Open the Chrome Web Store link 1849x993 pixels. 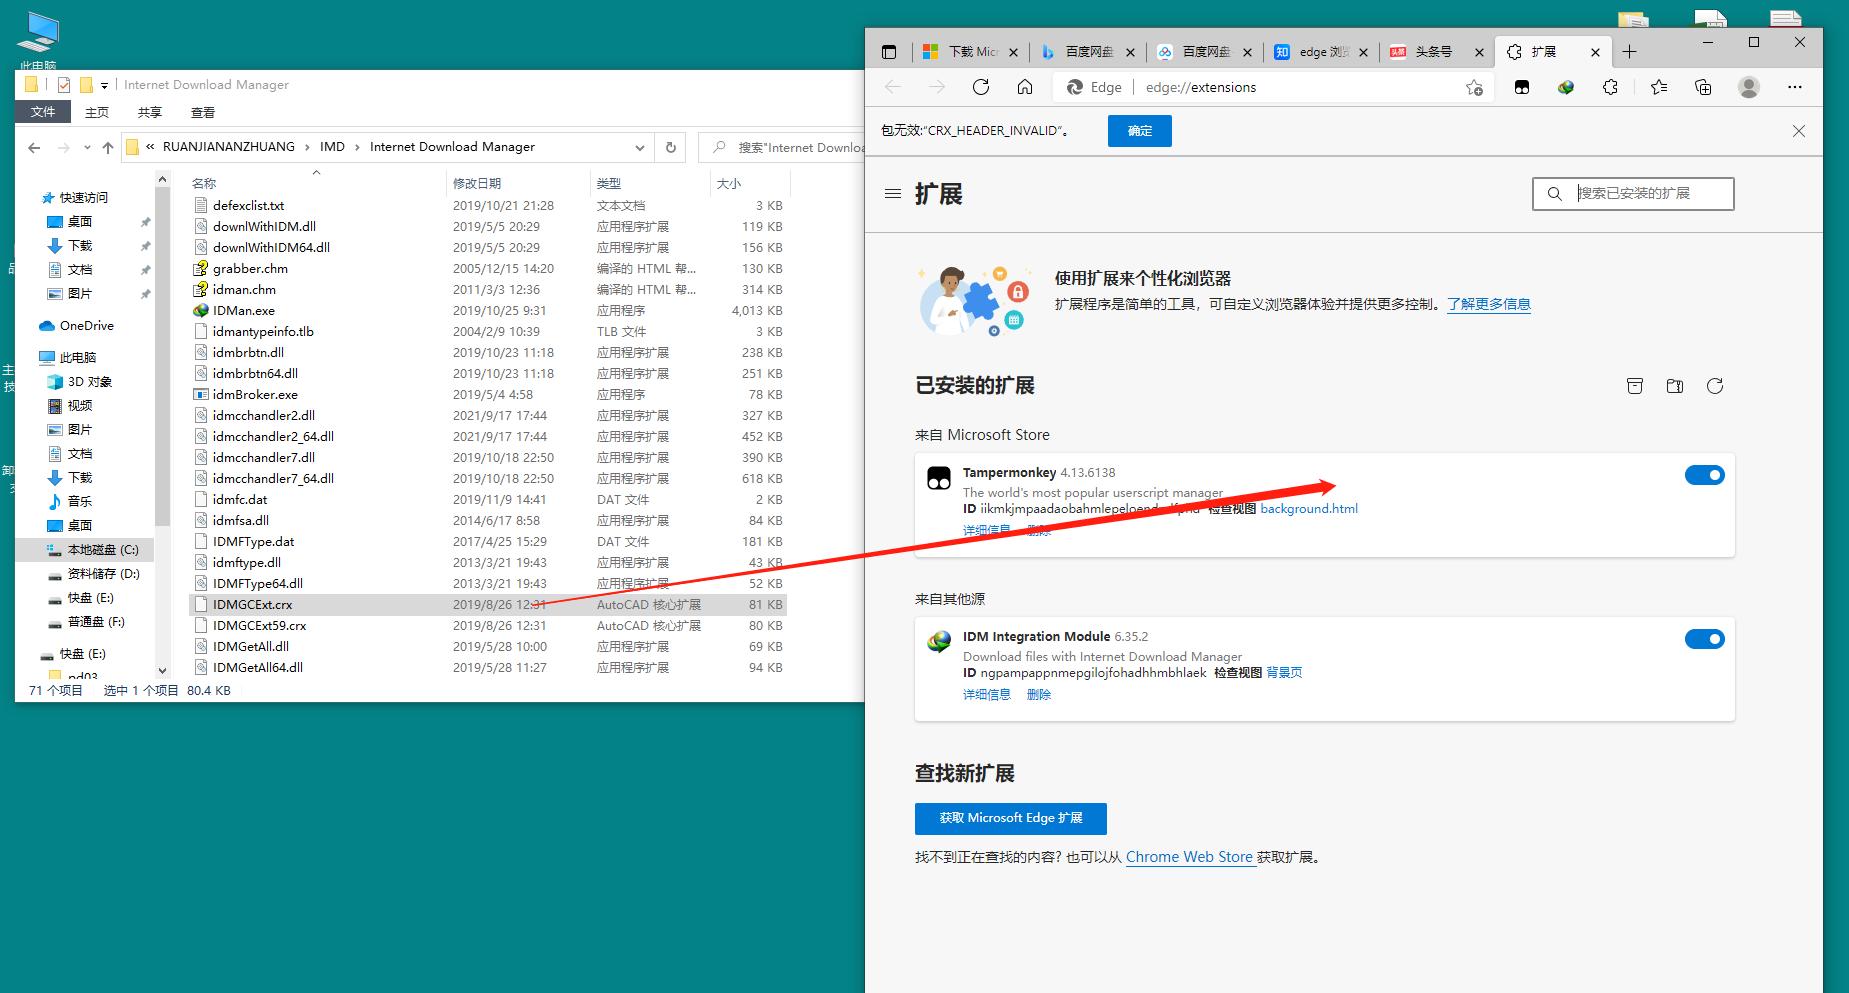point(1189,857)
